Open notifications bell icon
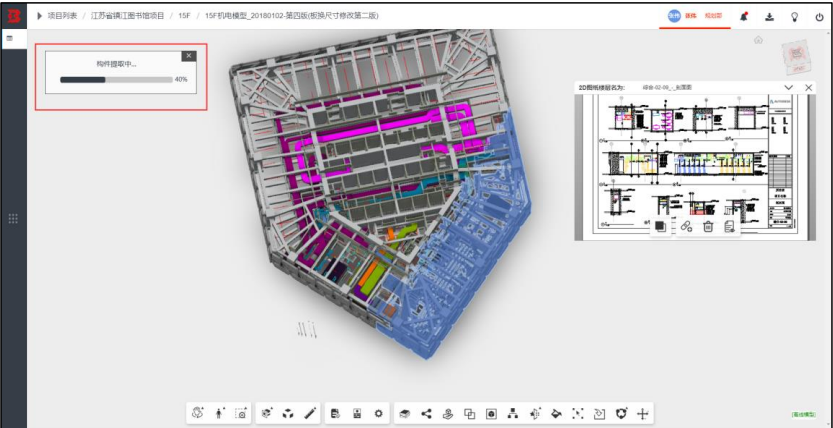The width and height of the screenshot is (833, 428). click(744, 16)
